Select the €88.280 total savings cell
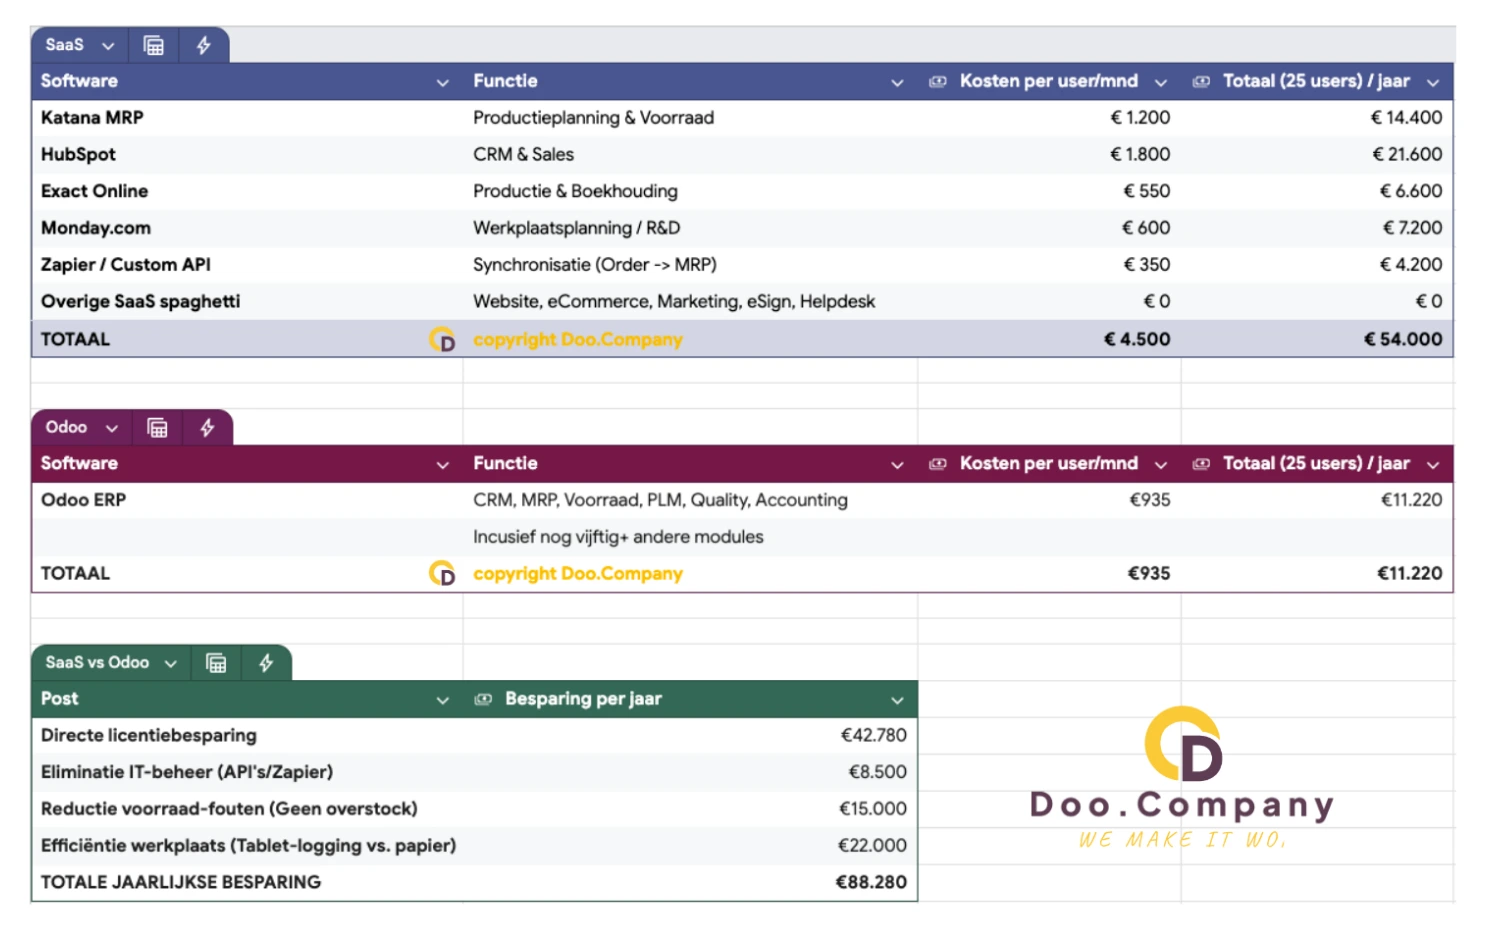Viewport: 1500px width, 942px height. click(690, 883)
